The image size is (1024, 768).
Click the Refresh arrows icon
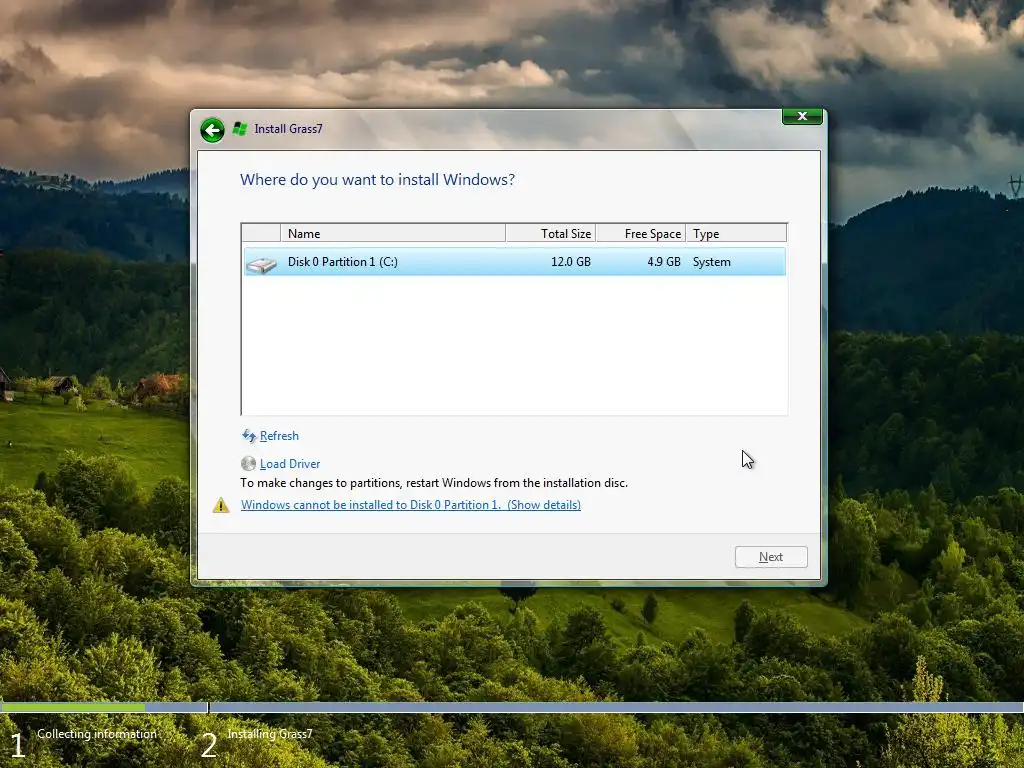[249, 436]
